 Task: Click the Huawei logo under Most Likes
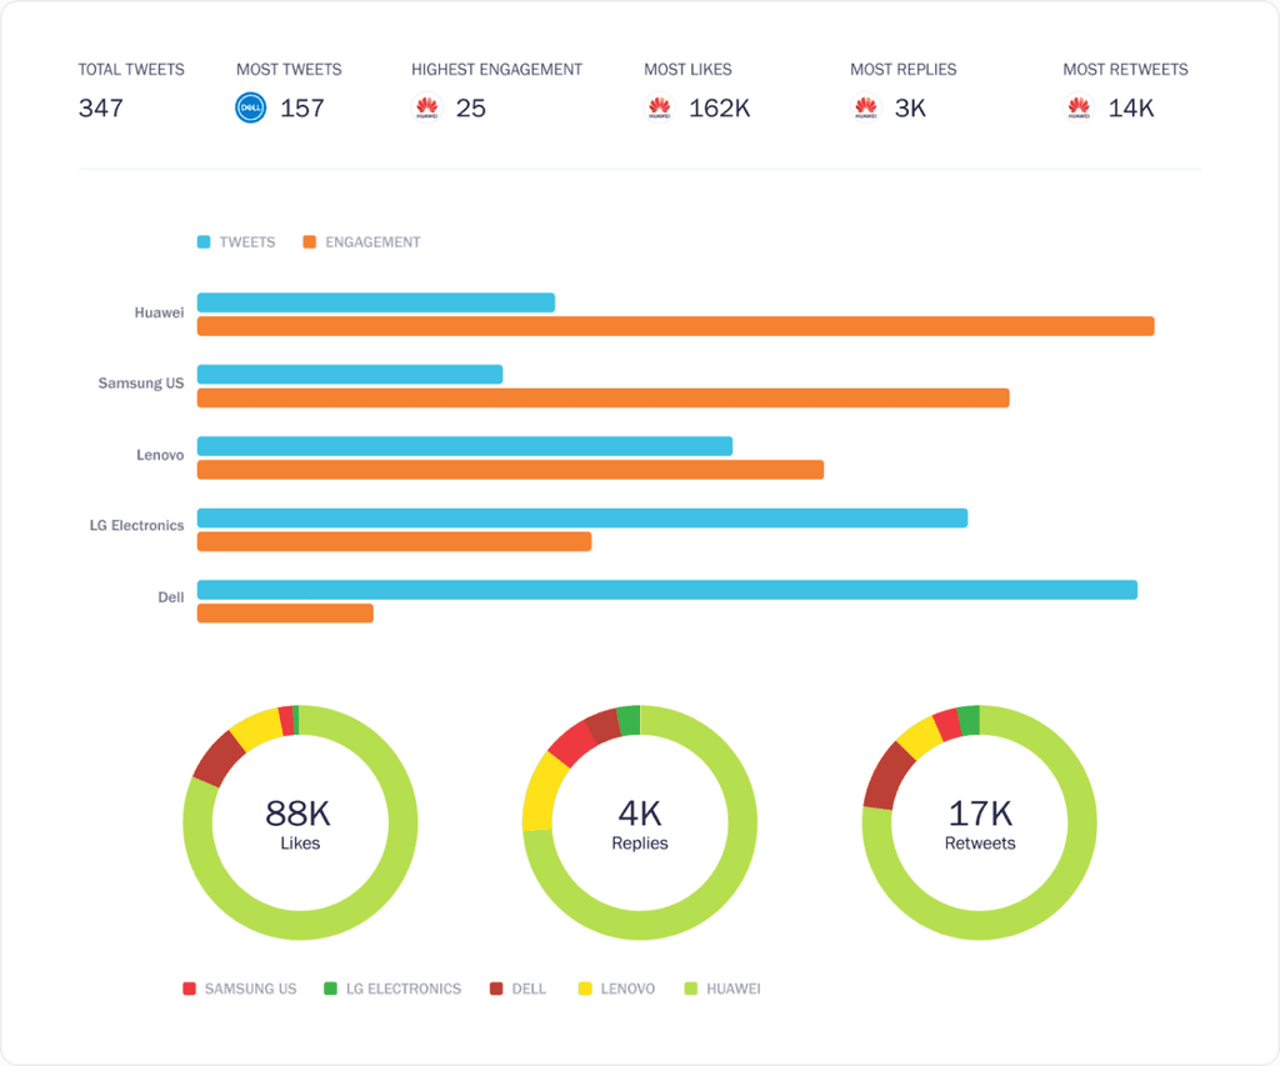point(659,107)
